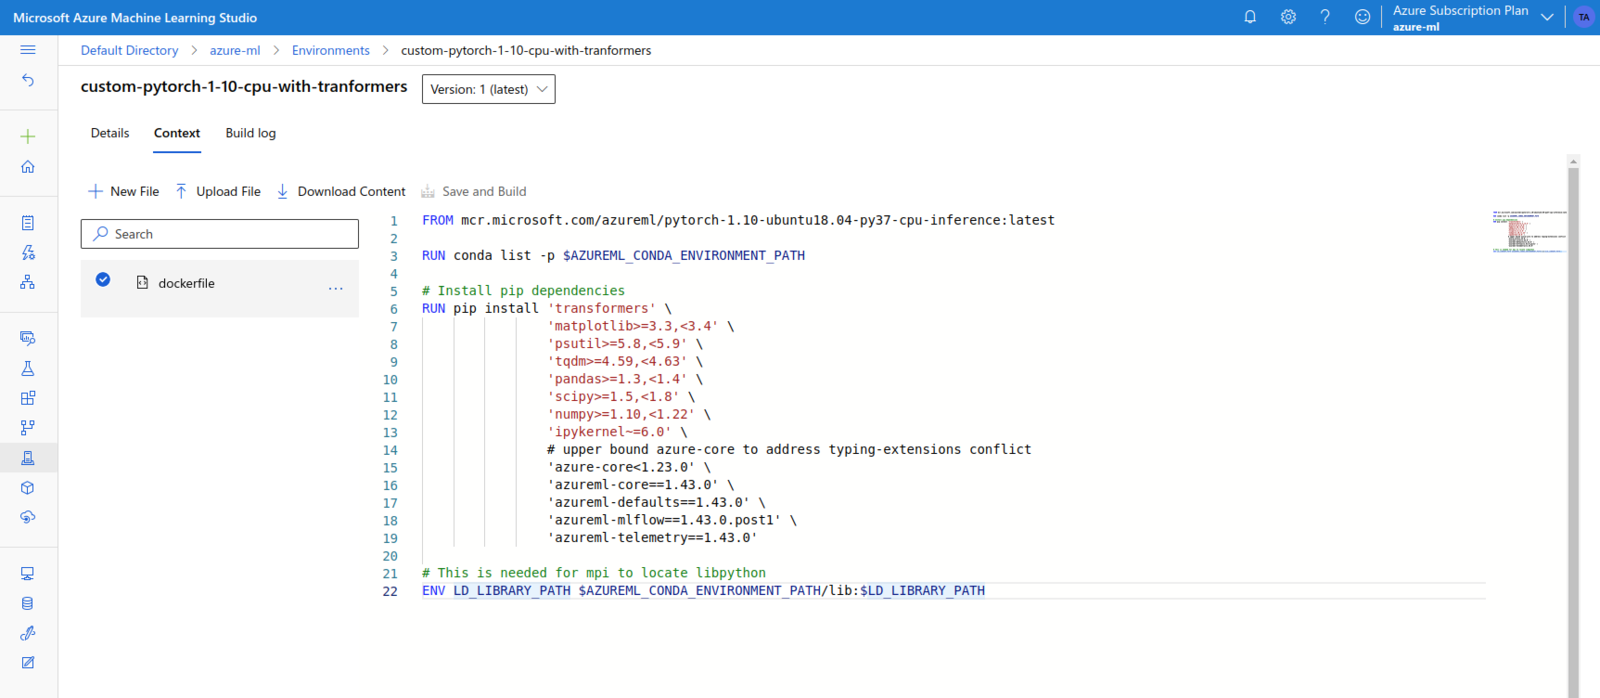Click the green plus New icon
Image resolution: width=1600 pixels, height=698 pixels.
[x=28, y=136]
